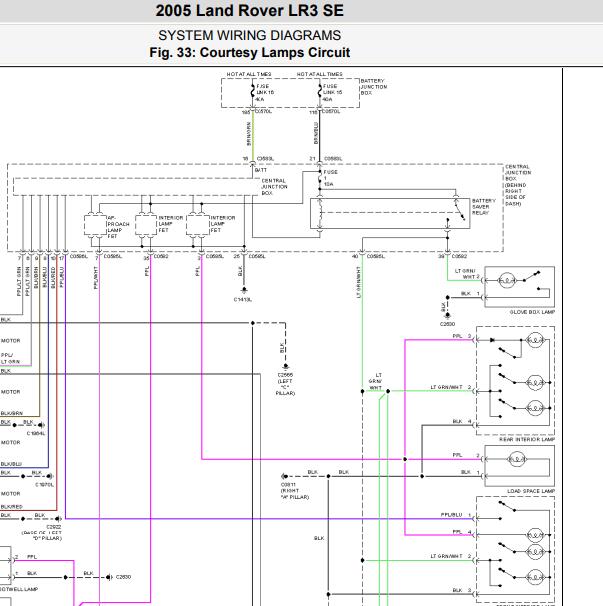The image size is (603, 606).
Task: Click the 'FUSE 1 10A' label
Action: pyautogui.click(x=330, y=178)
